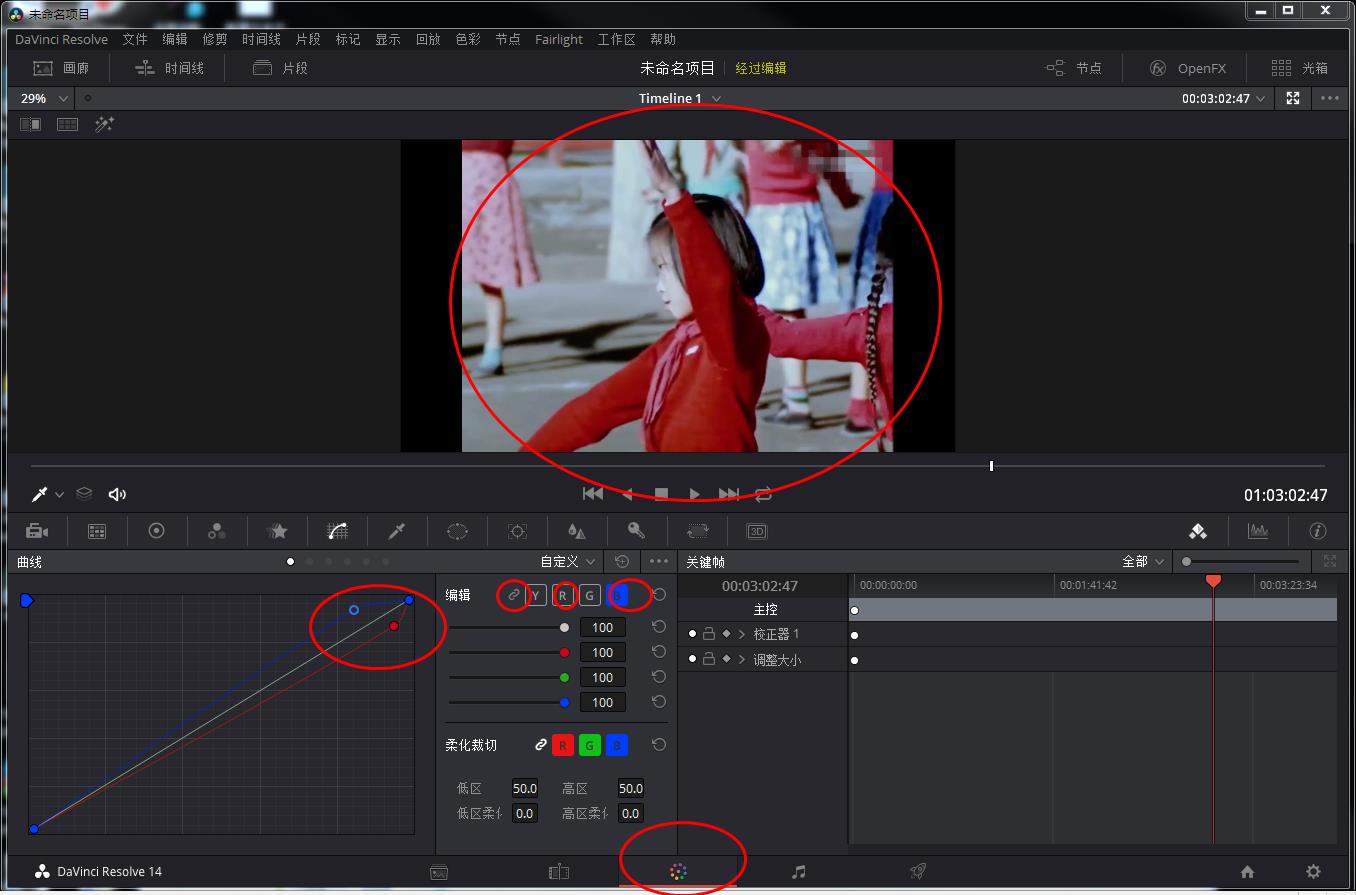Image resolution: width=1356 pixels, height=895 pixels.
Task: Open the 3D stereoscopic palette
Action: click(757, 531)
